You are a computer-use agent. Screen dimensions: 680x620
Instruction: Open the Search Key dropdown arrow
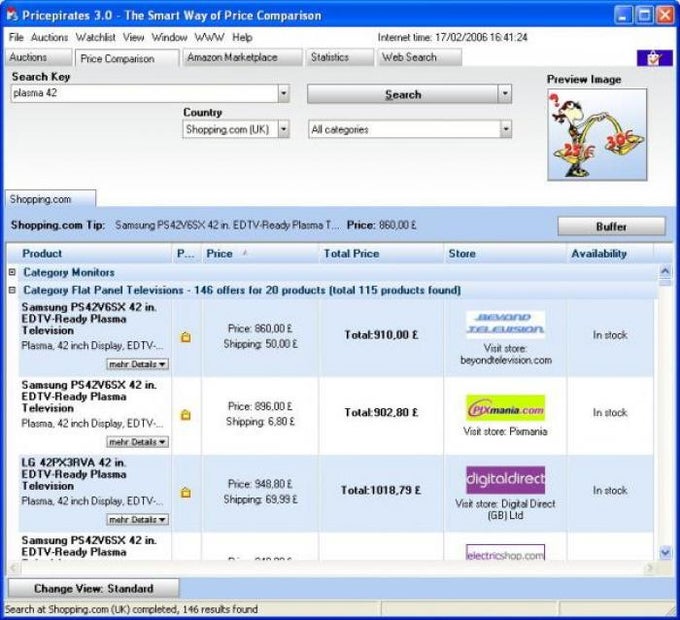click(x=284, y=93)
